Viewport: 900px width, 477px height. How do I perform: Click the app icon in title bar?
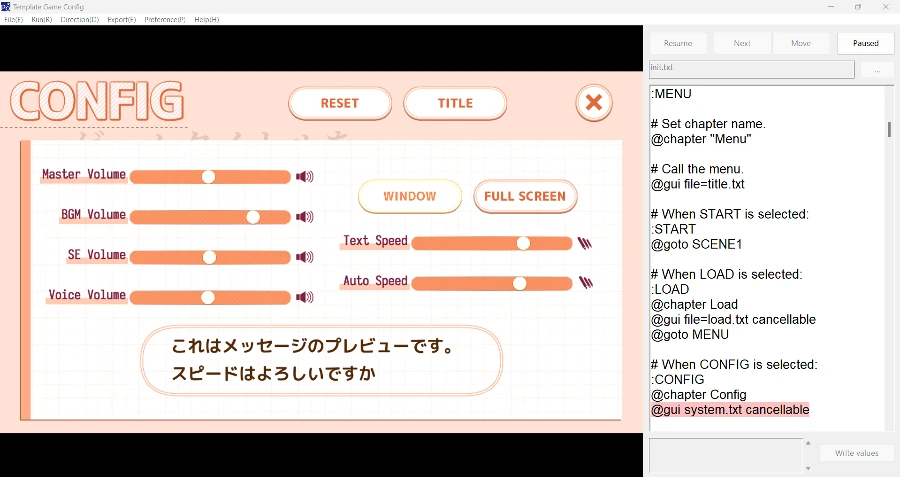[7, 6]
